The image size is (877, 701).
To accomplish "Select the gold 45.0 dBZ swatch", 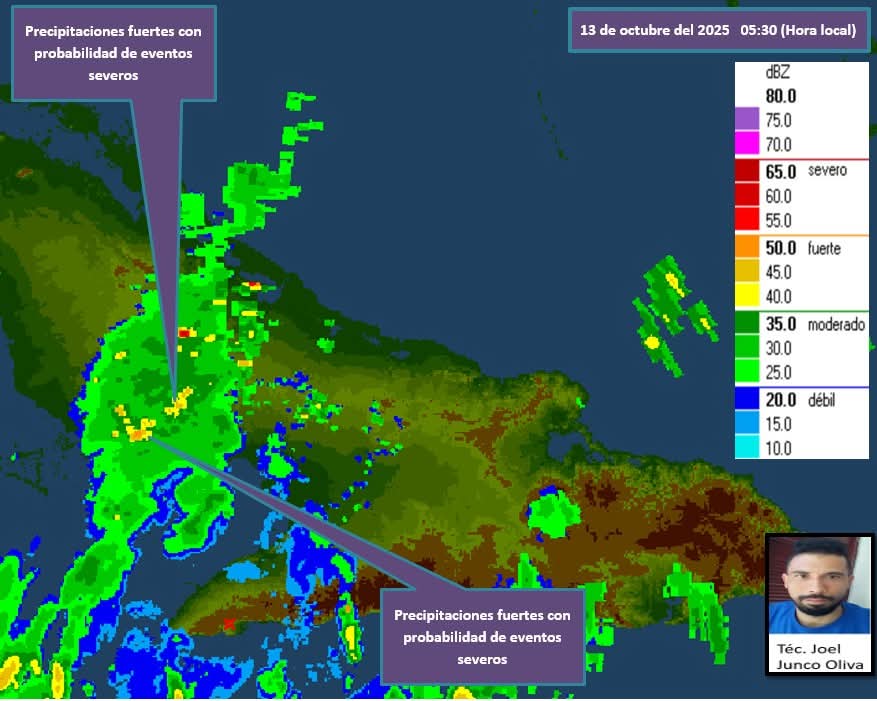I will click(748, 272).
